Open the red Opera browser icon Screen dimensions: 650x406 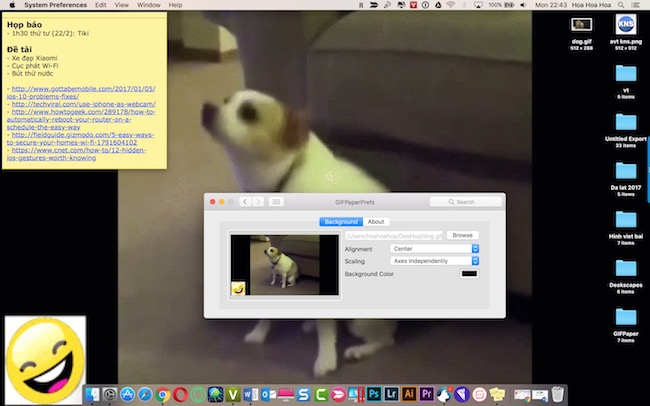point(180,394)
